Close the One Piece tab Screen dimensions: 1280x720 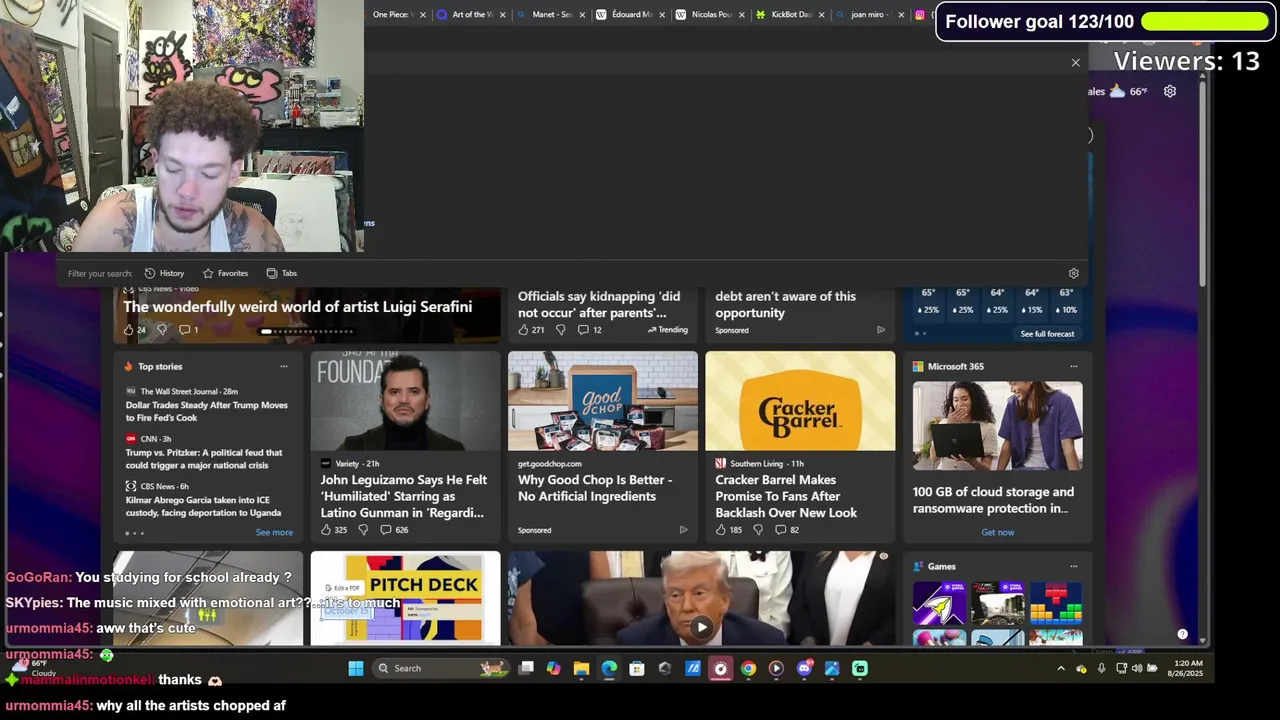tap(422, 15)
